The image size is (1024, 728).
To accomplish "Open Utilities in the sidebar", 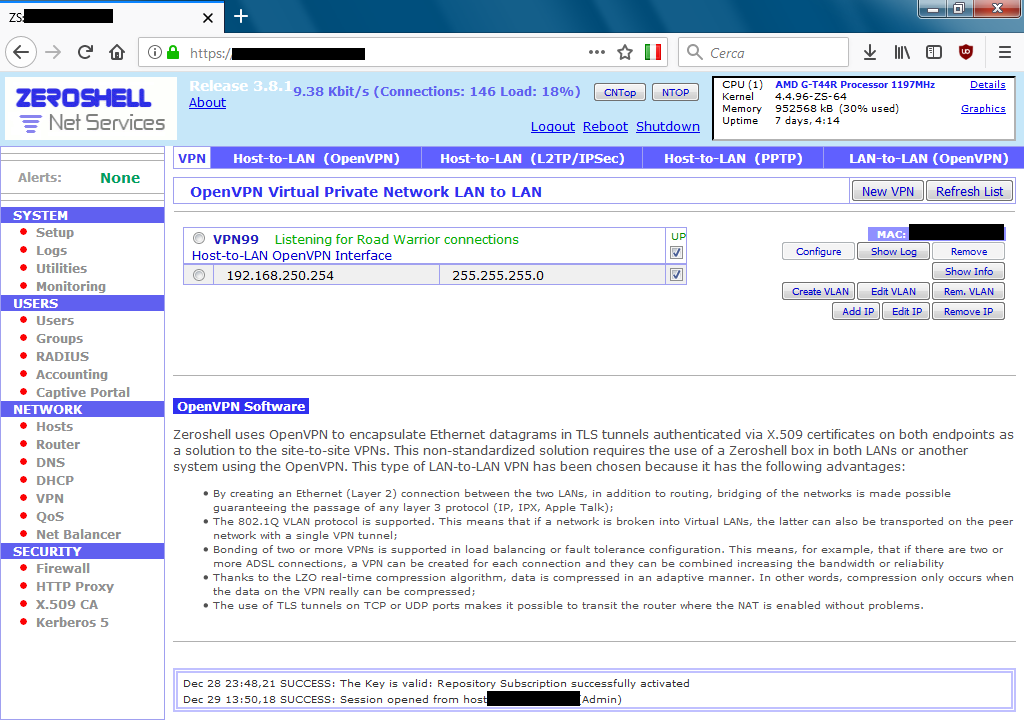I will [x=61, y=268].
